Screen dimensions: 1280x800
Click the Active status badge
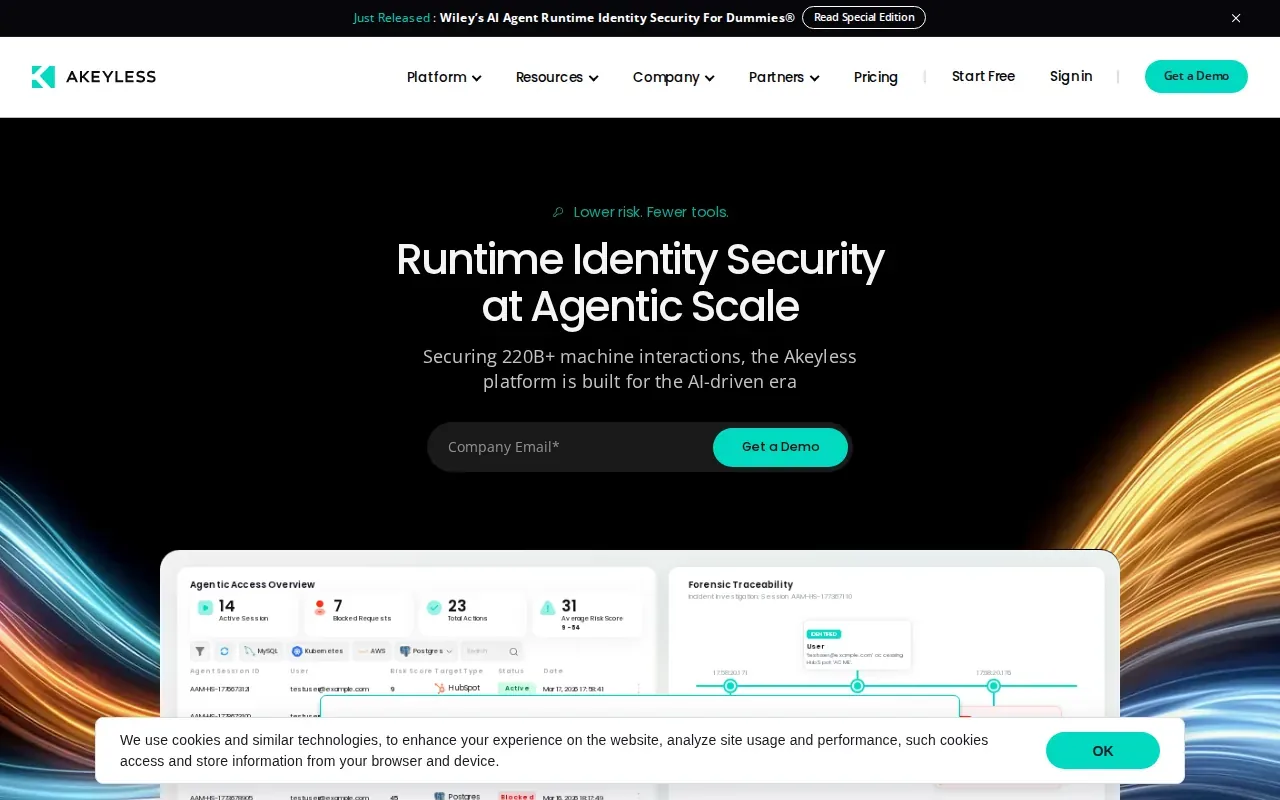pos(517,688)
